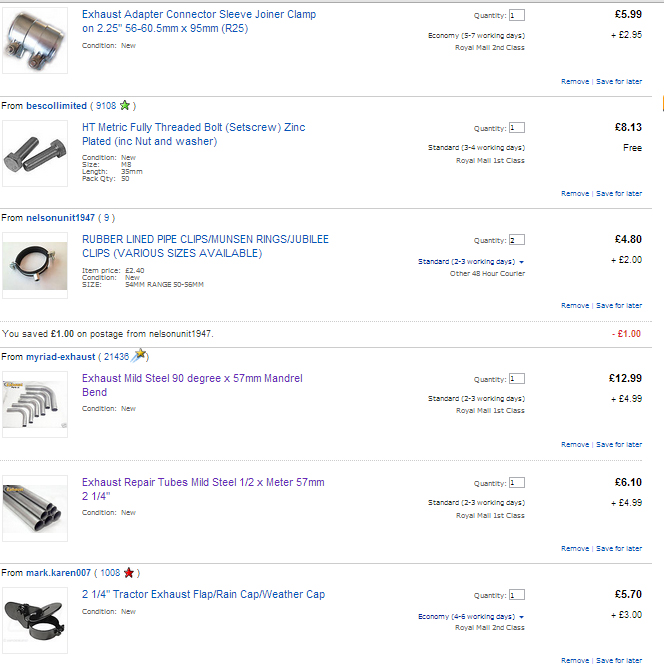Open the exhaust adapter sleeve clamp thumbnail

[x=35, y=40]
